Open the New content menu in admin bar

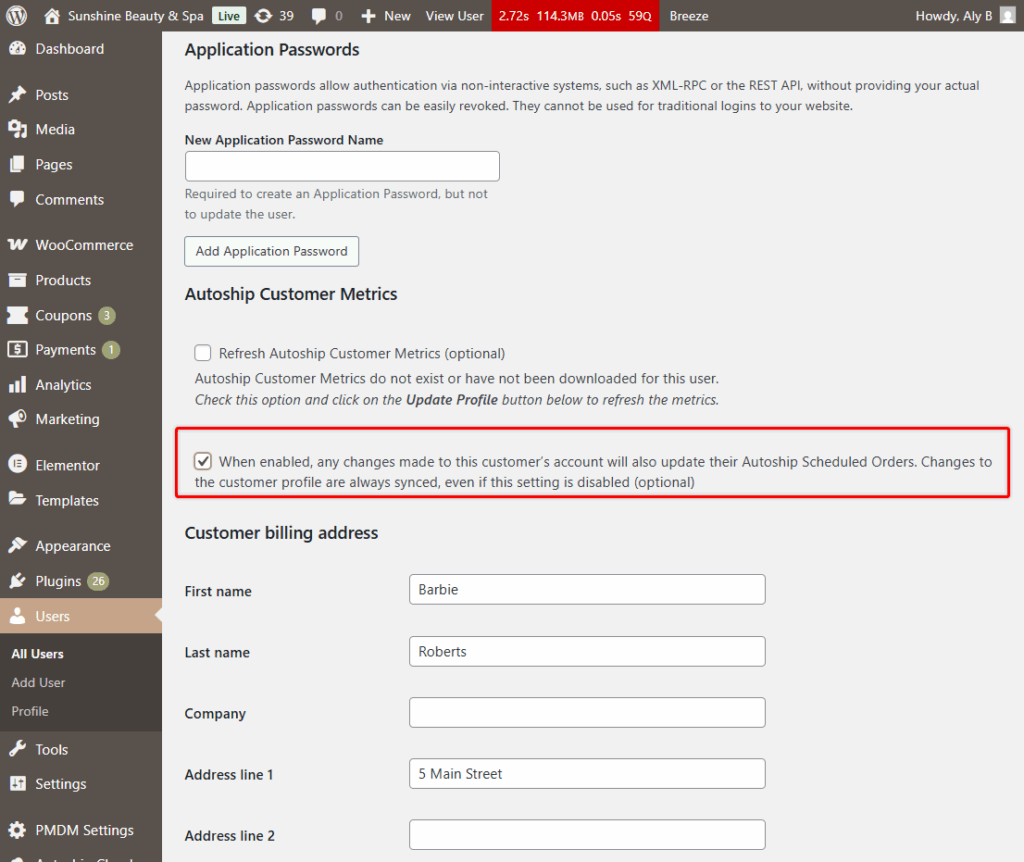click(386, 16)
